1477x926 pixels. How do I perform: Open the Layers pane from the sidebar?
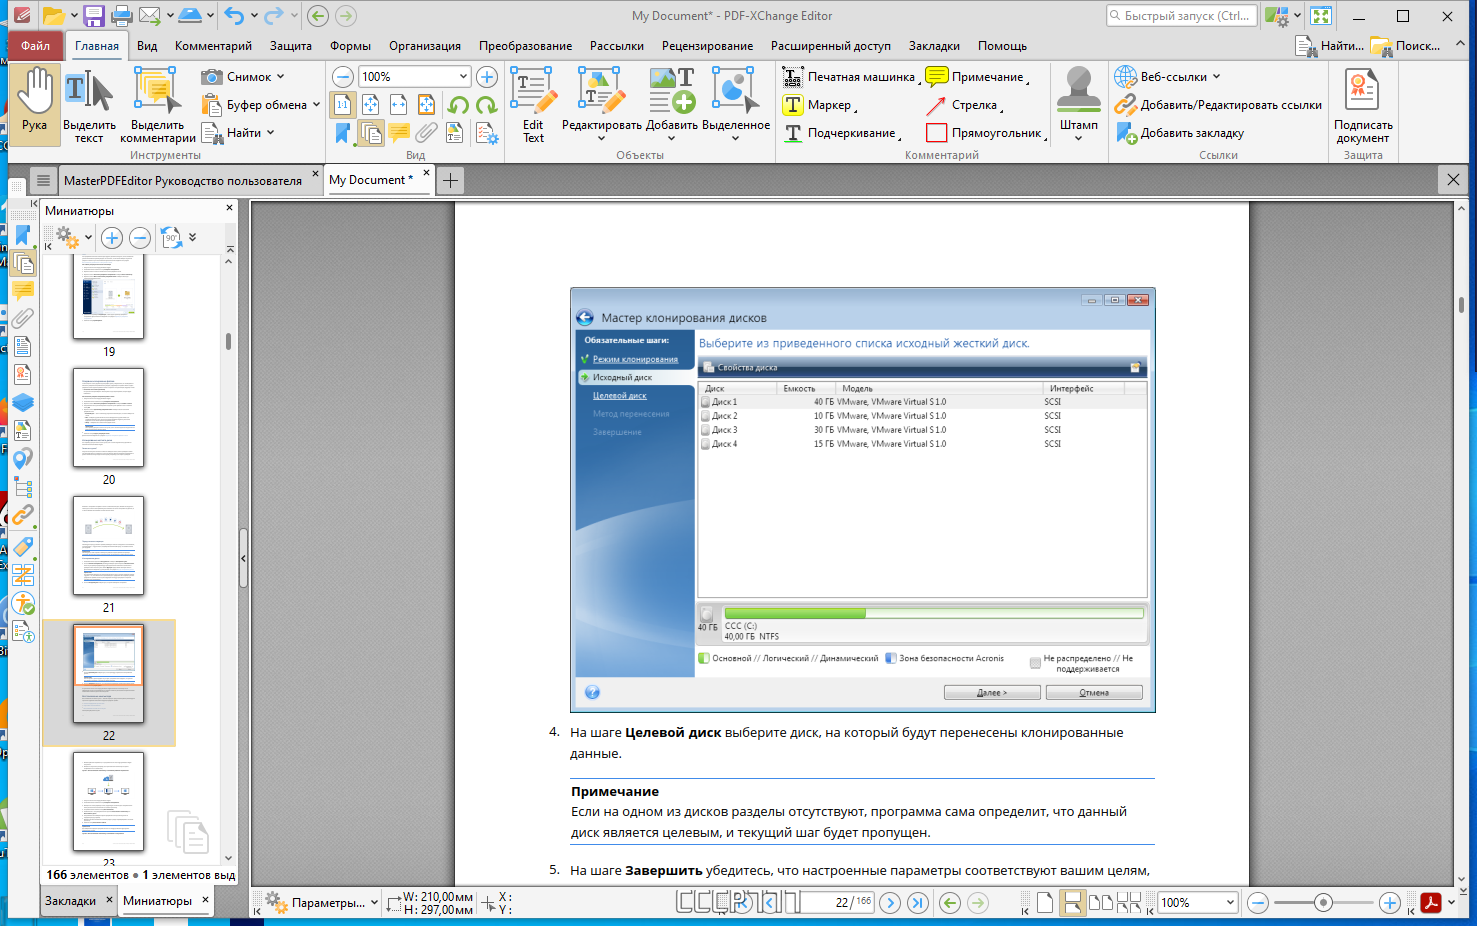(x=22, y=403)
